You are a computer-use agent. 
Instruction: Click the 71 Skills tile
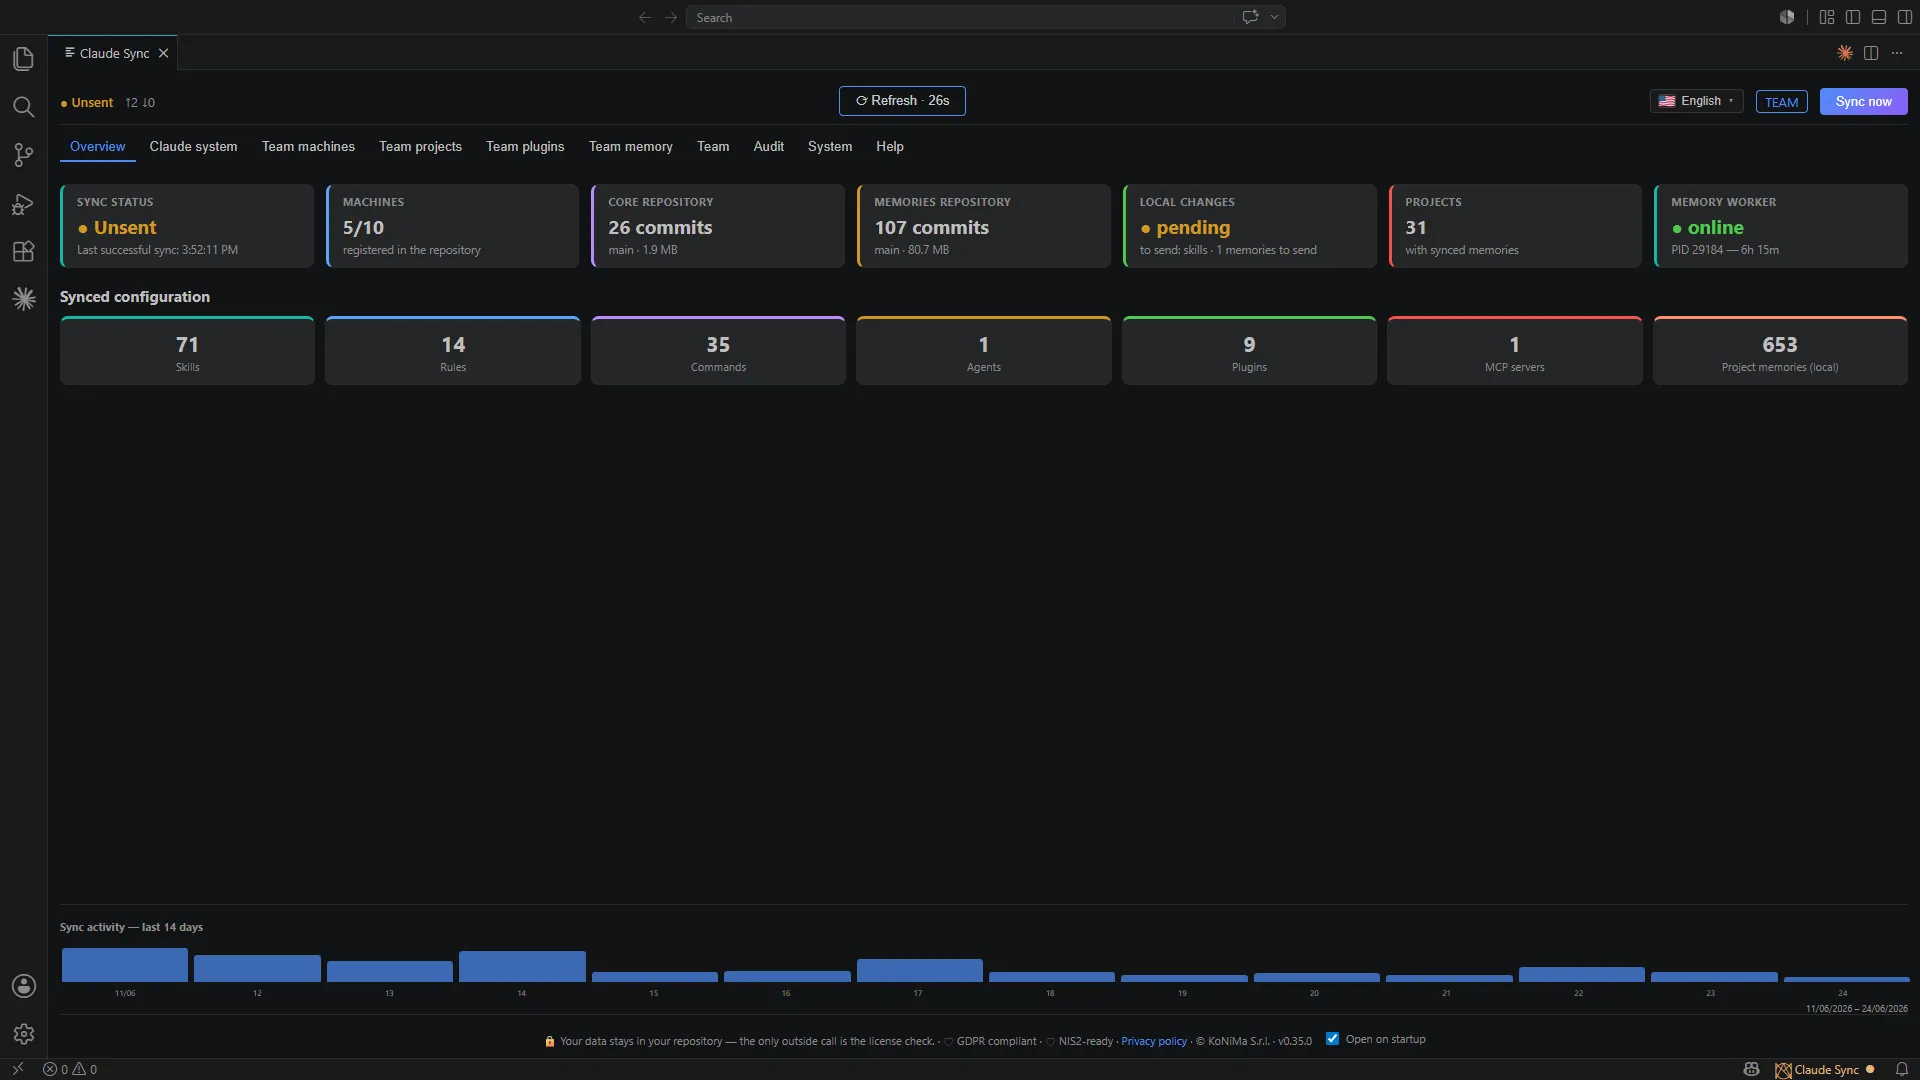click(x=187, y=351)
